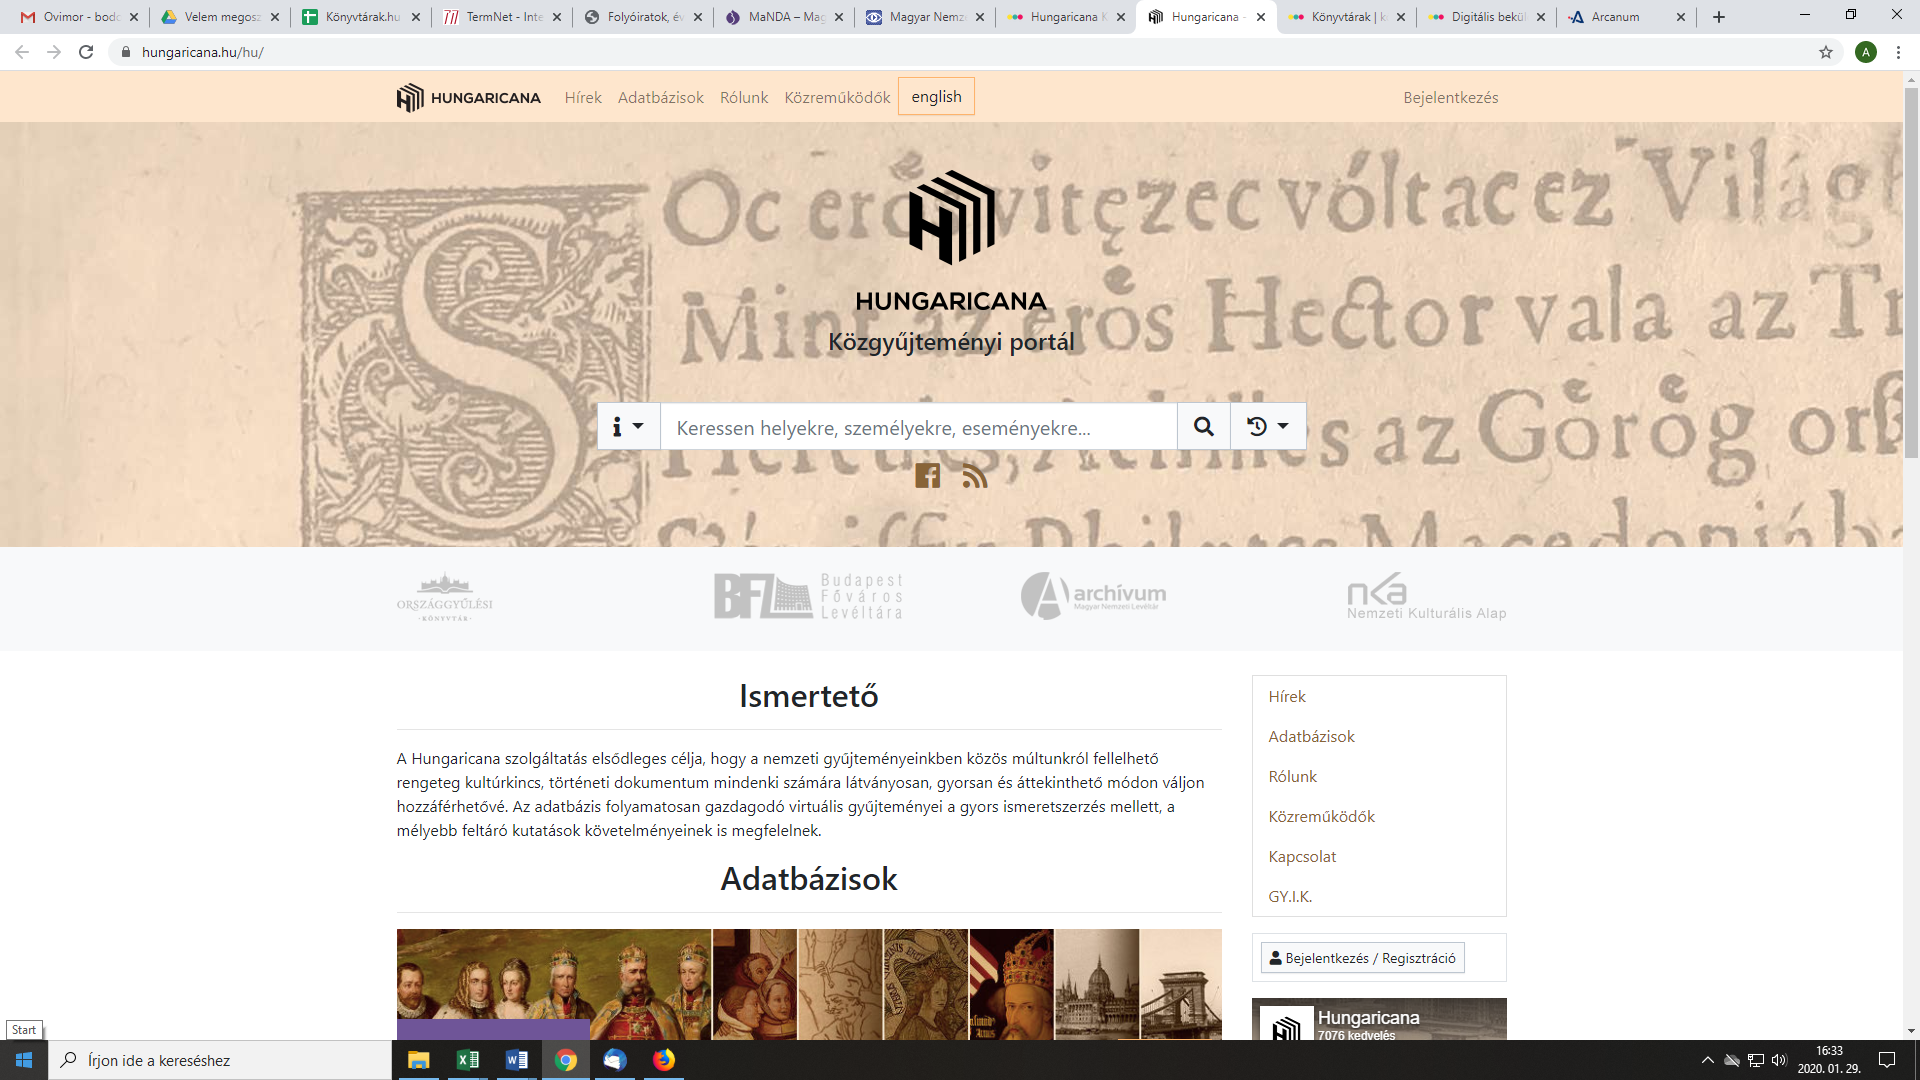Click the search magnifier button
This screenshot has height=1080, width=1920.
pos(1203,427)
